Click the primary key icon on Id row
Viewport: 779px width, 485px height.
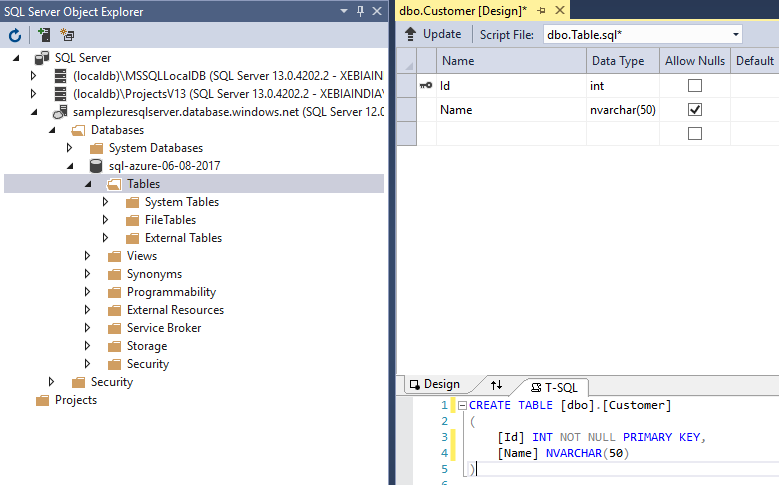426,85
